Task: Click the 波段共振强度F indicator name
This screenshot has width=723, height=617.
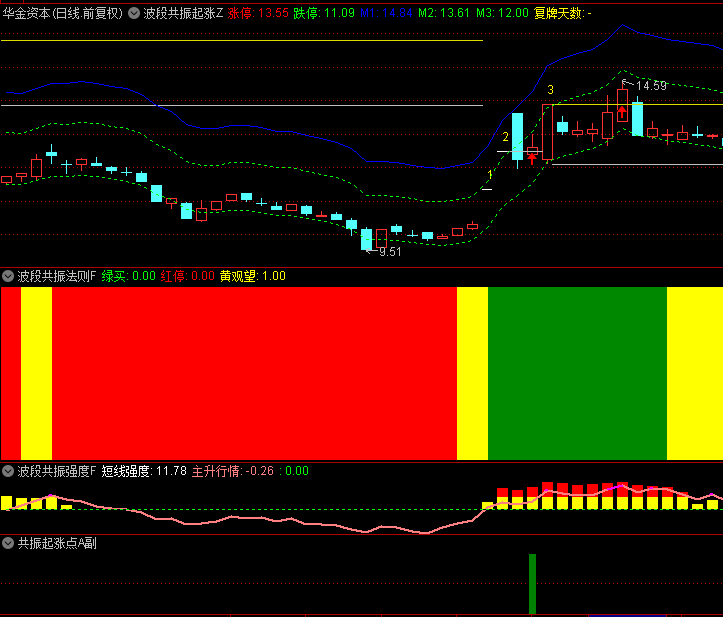Action: (56, 471)
